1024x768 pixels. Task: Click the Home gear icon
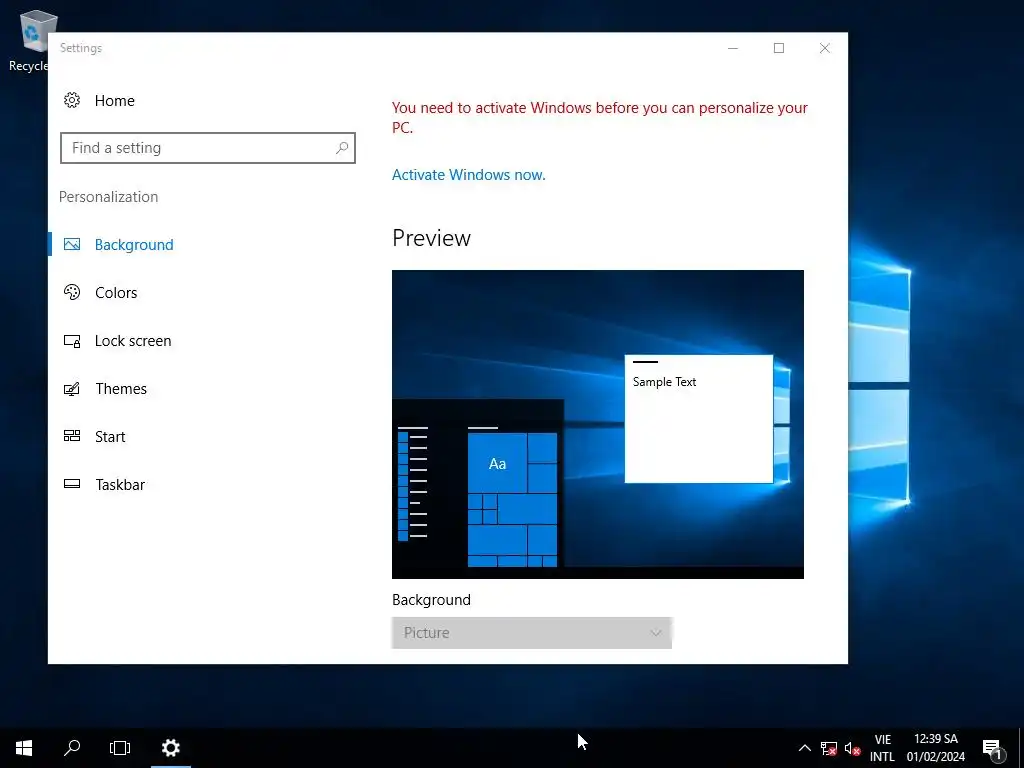click(x=72, y=100)
